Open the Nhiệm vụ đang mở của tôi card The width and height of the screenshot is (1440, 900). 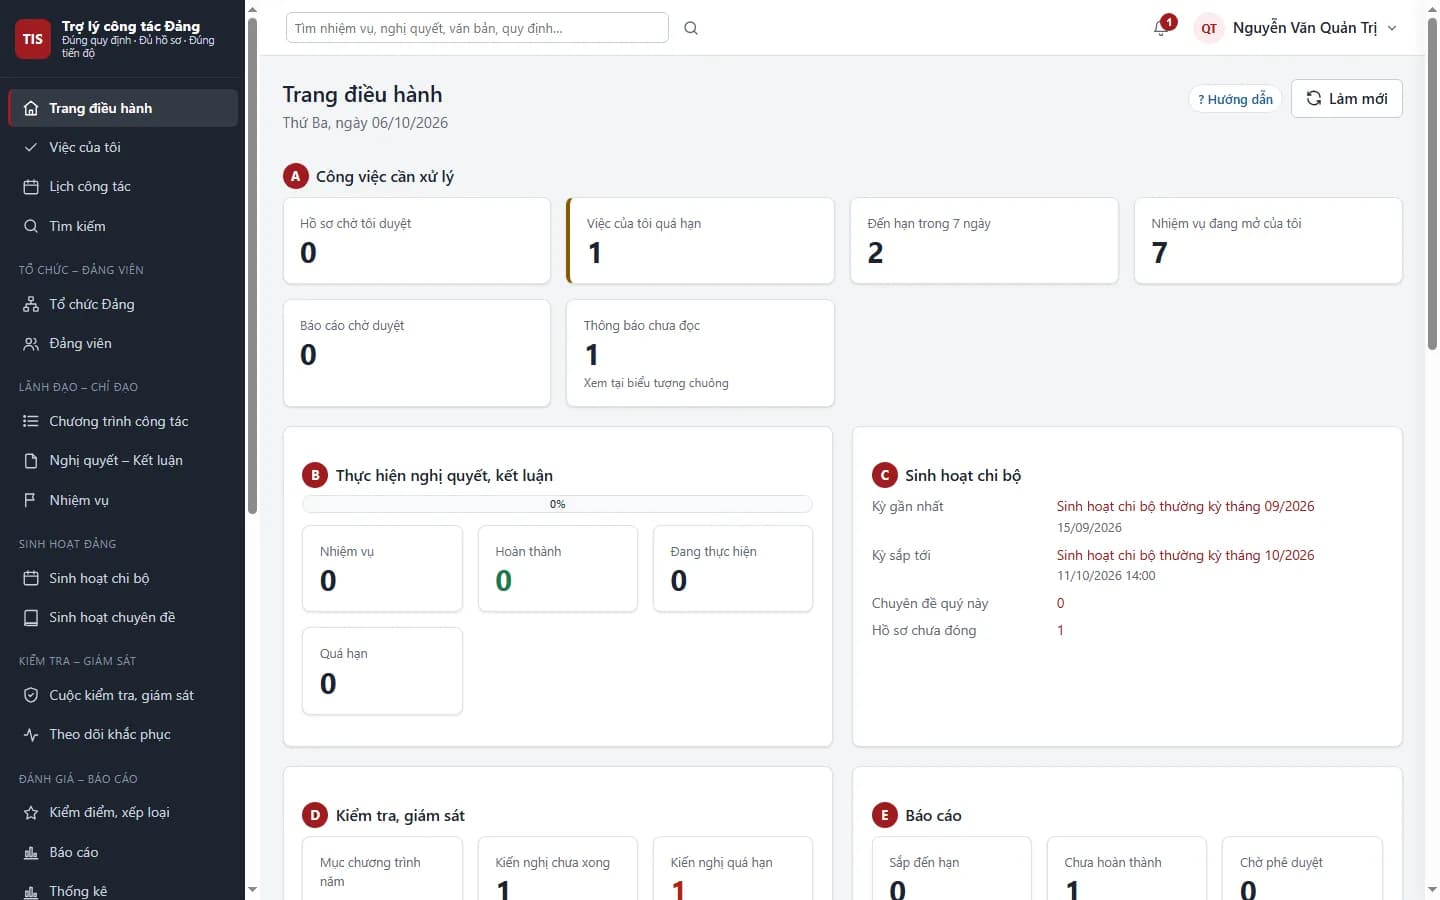click(1268, 240)
